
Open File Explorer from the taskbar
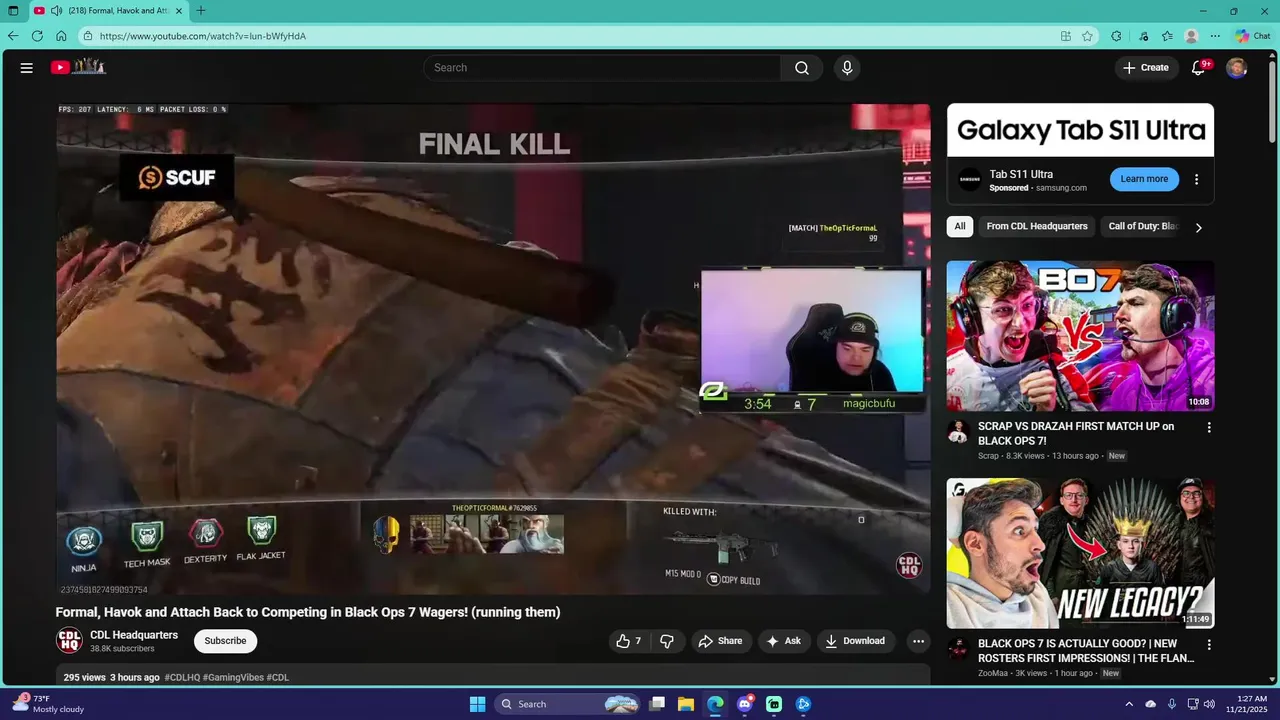coord(686,704)
